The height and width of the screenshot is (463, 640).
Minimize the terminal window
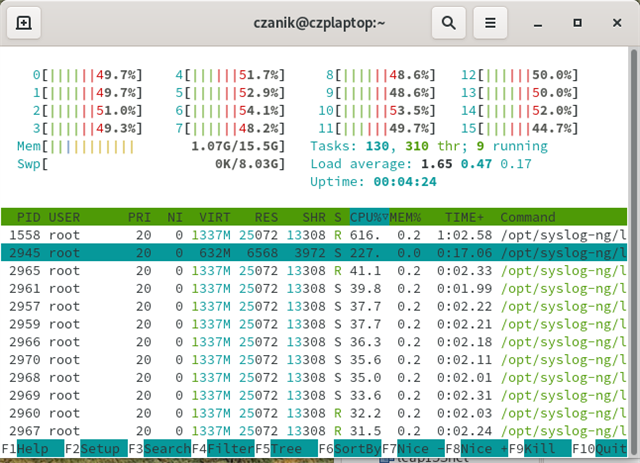pyautogui.click(x=538, y=23)
